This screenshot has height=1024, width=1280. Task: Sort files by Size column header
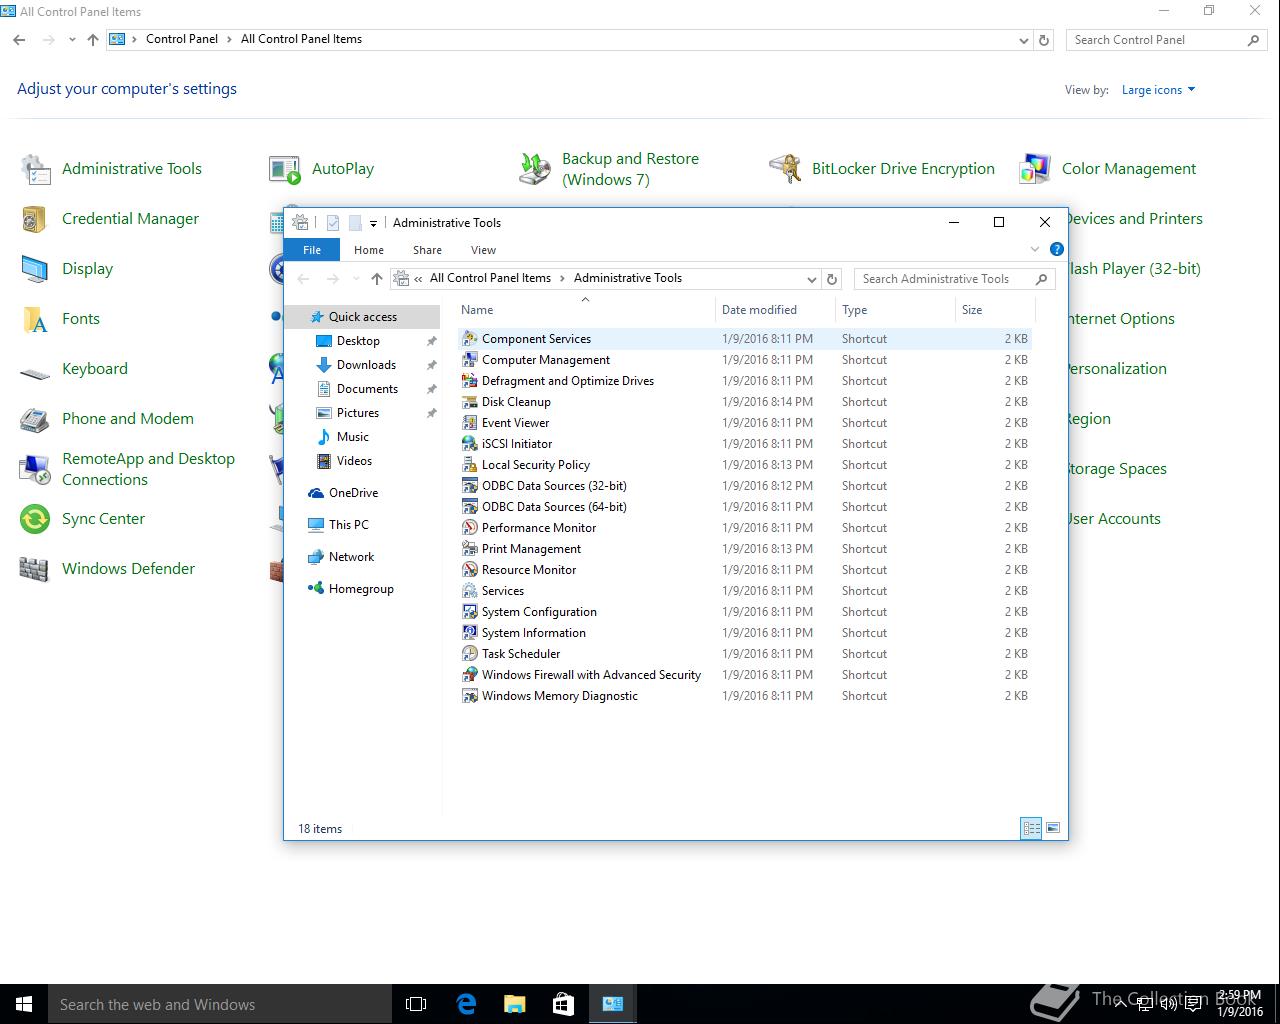point(994,310)
